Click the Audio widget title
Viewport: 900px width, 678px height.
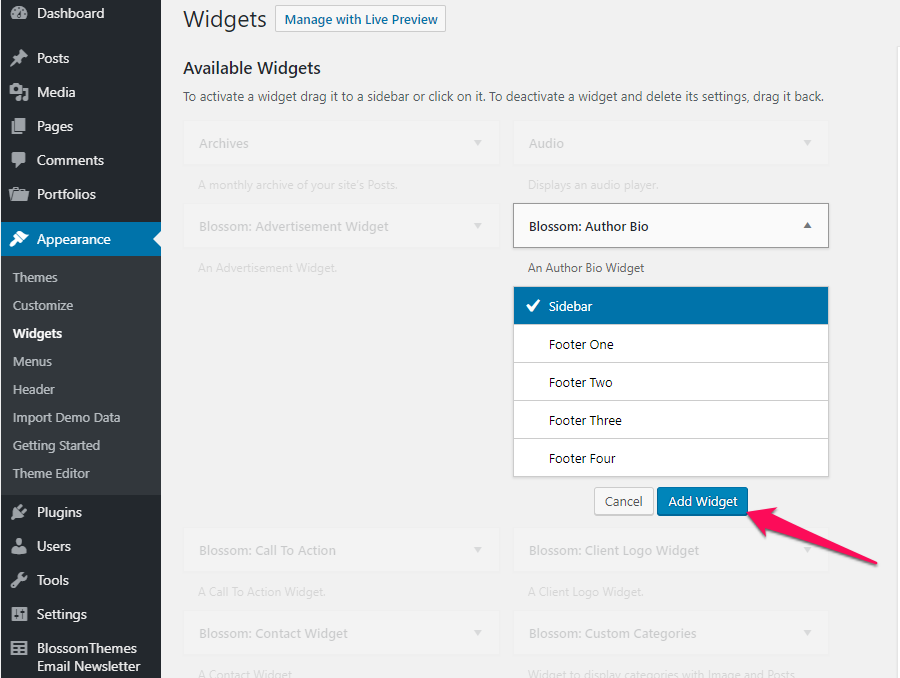546,144
